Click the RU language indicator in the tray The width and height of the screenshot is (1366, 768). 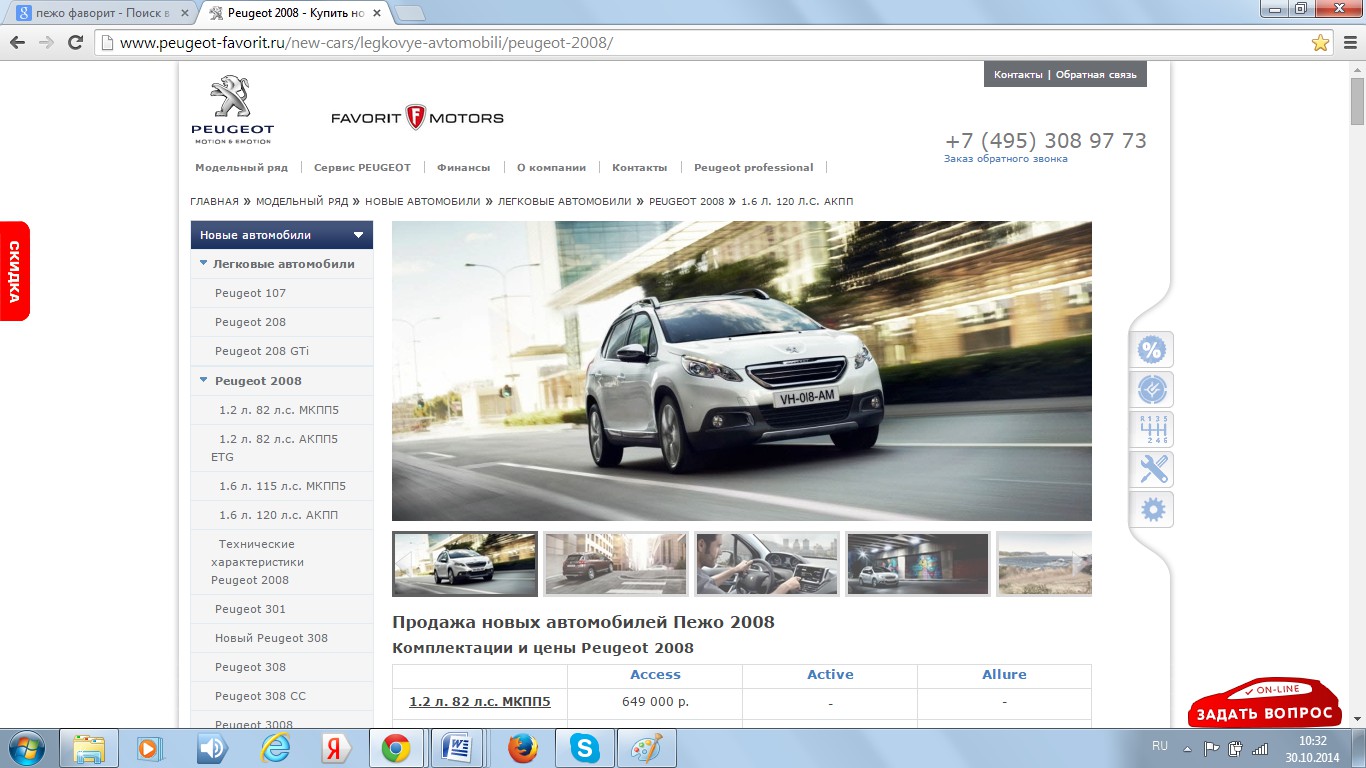[x=1160, y=746]
